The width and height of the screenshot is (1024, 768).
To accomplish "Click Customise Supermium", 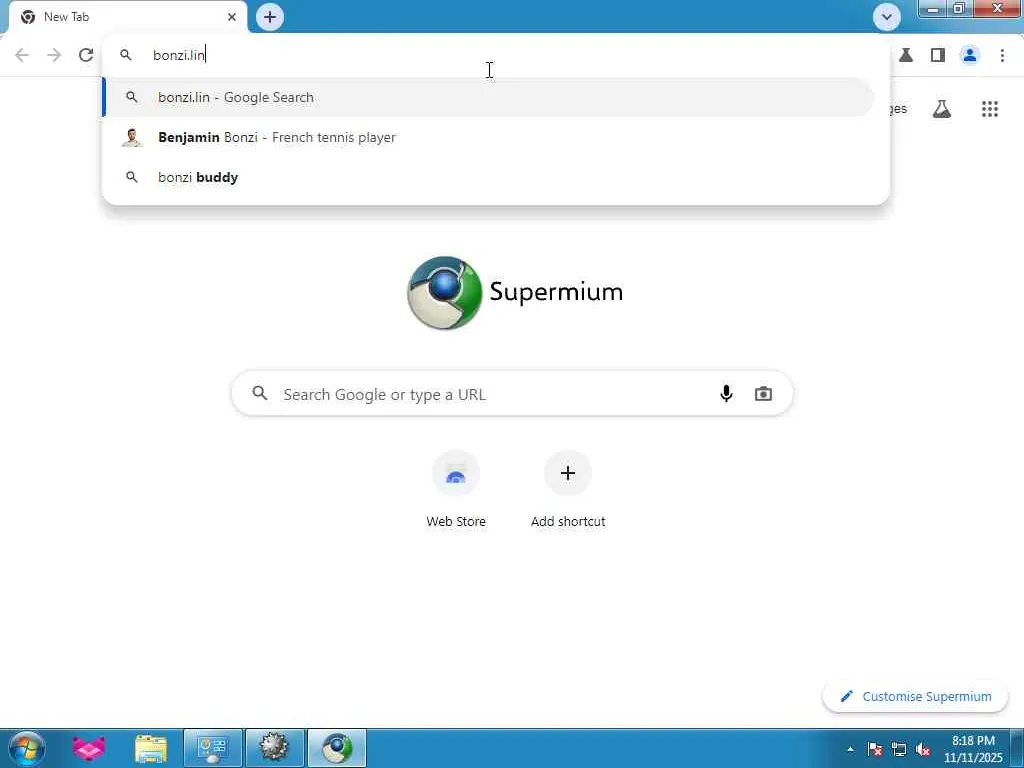I will click(916, 696).
